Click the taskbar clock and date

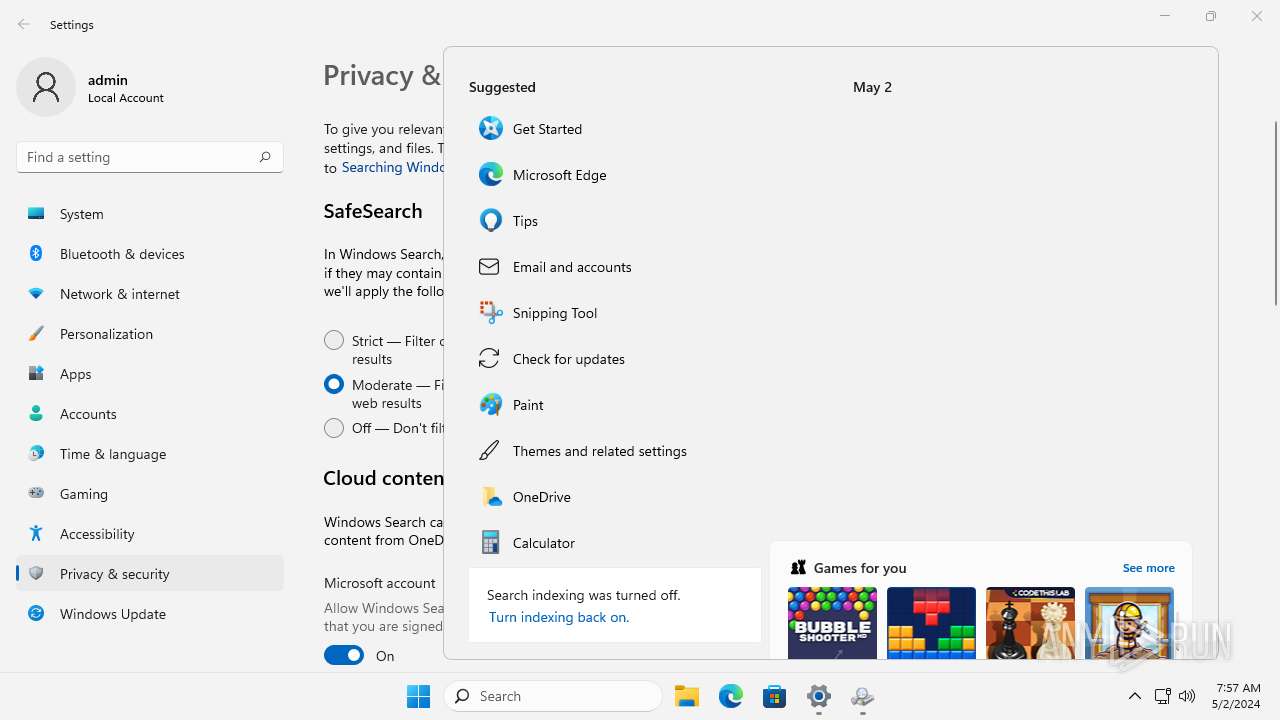1238,696
